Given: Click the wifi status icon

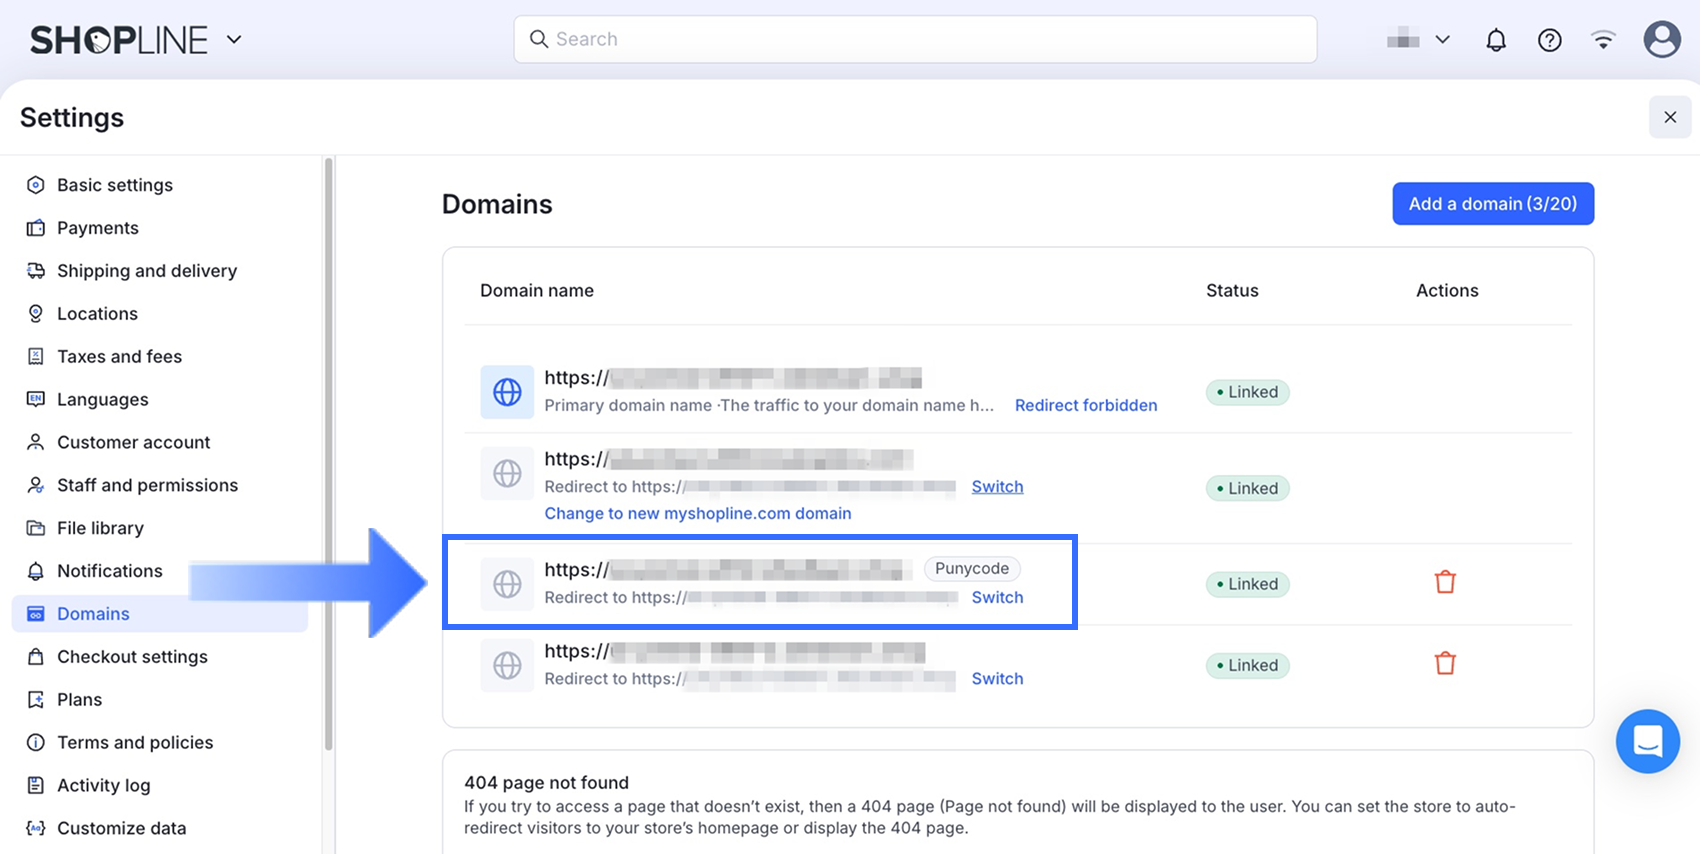Looking at the screenshot, I should (1603, 40).
